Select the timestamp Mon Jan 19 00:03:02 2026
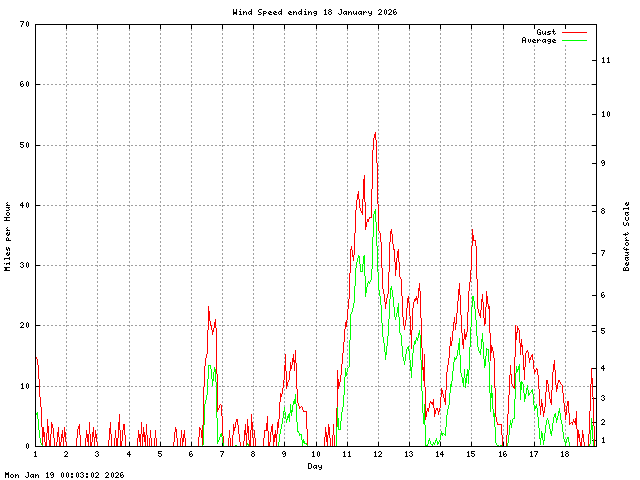640x480 pixels. point(64,475)
